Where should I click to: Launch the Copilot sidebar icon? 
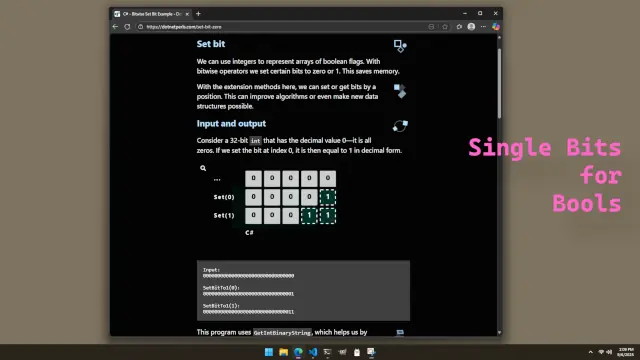496,27
